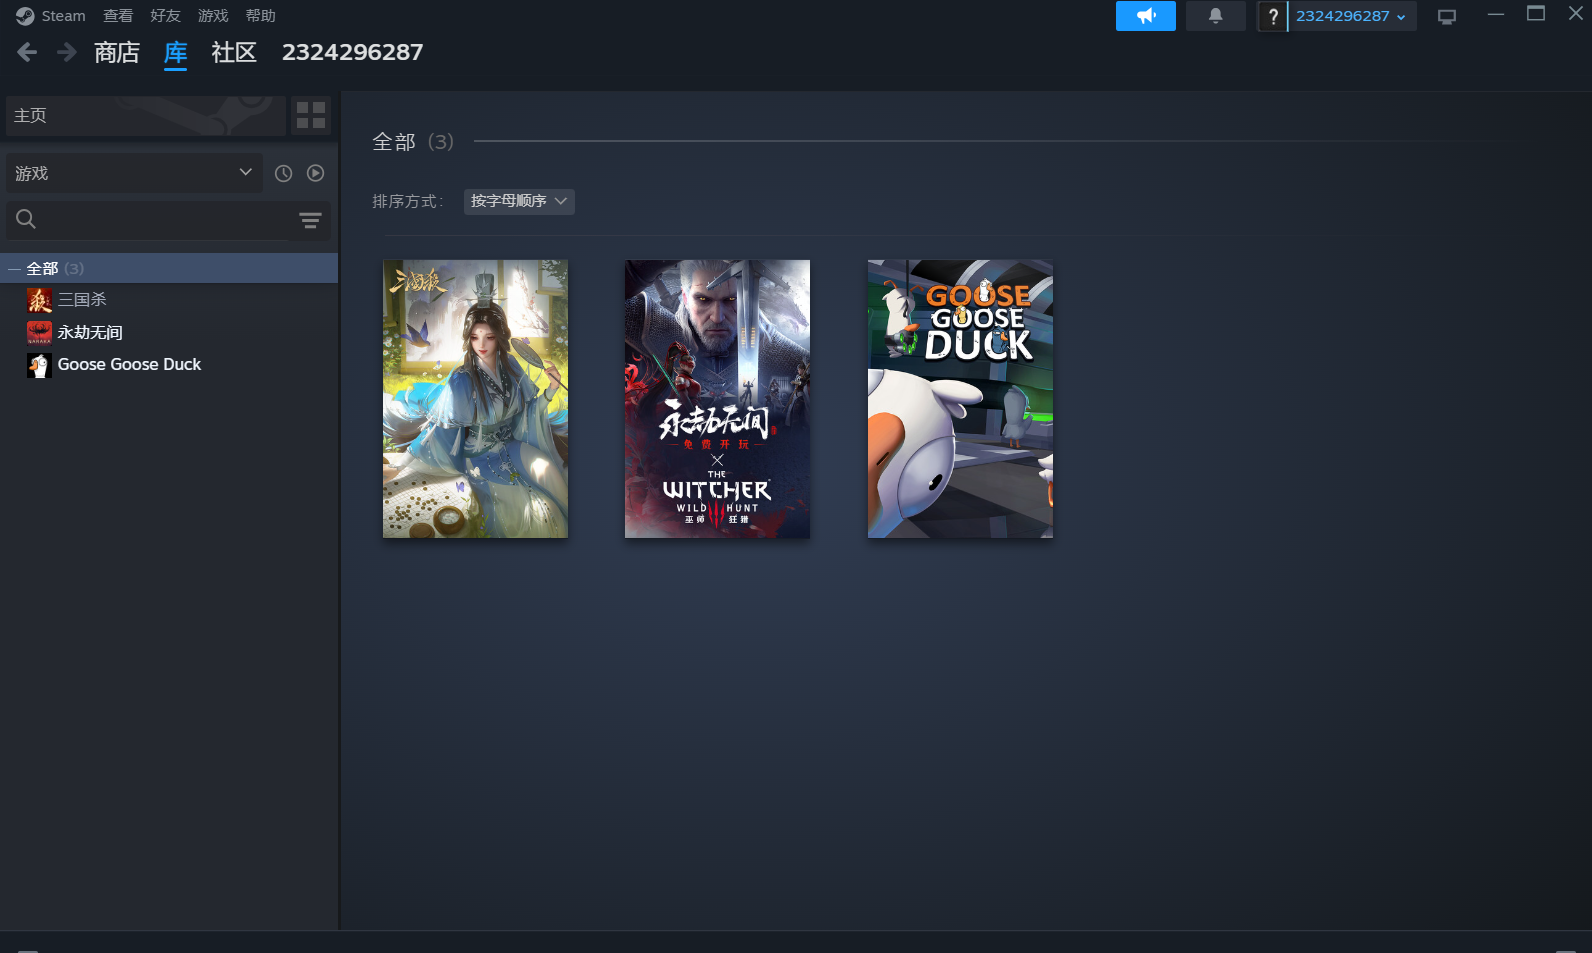Viewport: 1592px width, 953px height.
Task: Toggle ready-to-play filter icon
Action: point(316,173)
